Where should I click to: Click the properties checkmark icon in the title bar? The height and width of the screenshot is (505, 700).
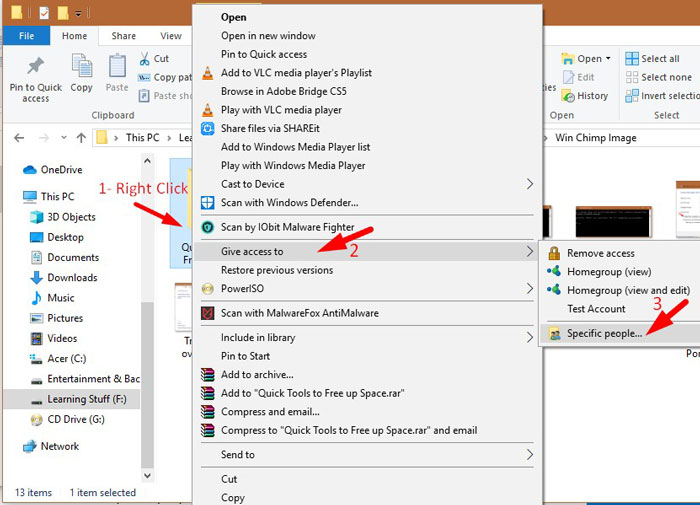[x=44, y=13]
